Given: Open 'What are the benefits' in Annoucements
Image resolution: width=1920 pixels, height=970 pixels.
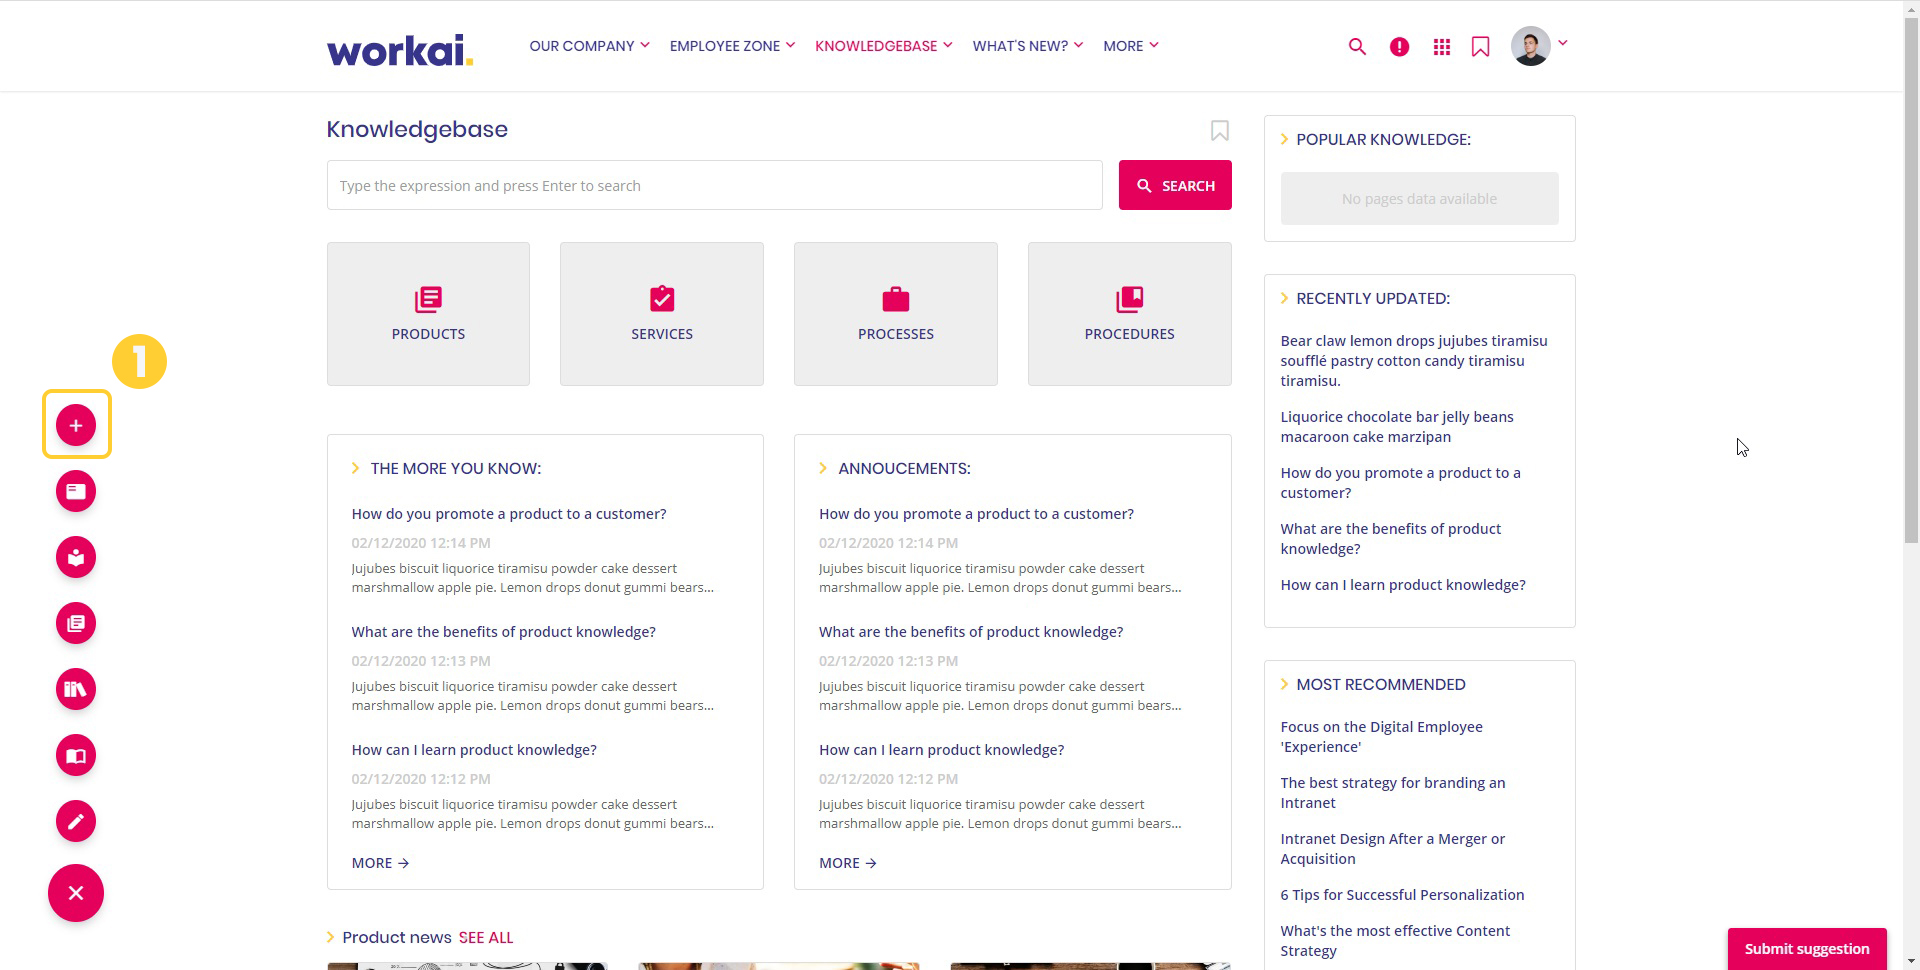Looking at the screenshot, I should (x=971, y=632).
